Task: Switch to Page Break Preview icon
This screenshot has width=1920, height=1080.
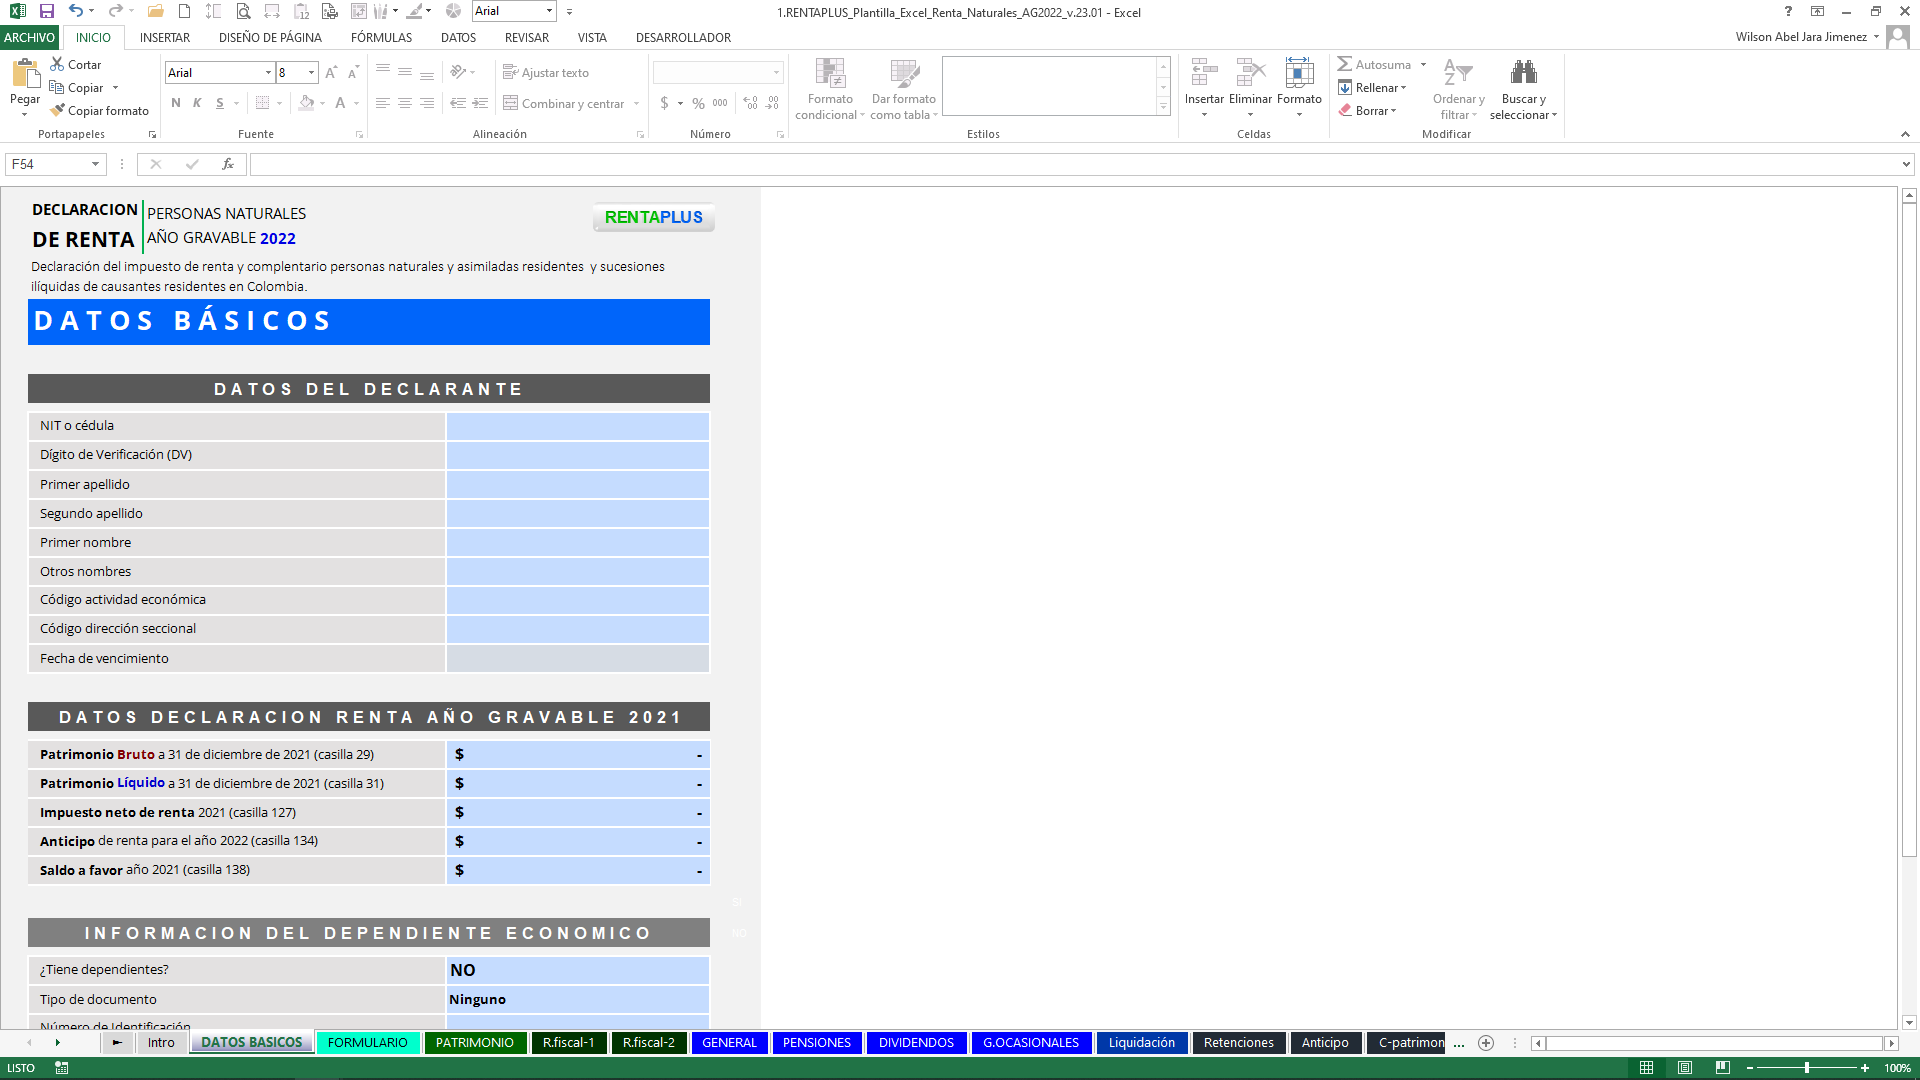Action: coord(1723,1068)
